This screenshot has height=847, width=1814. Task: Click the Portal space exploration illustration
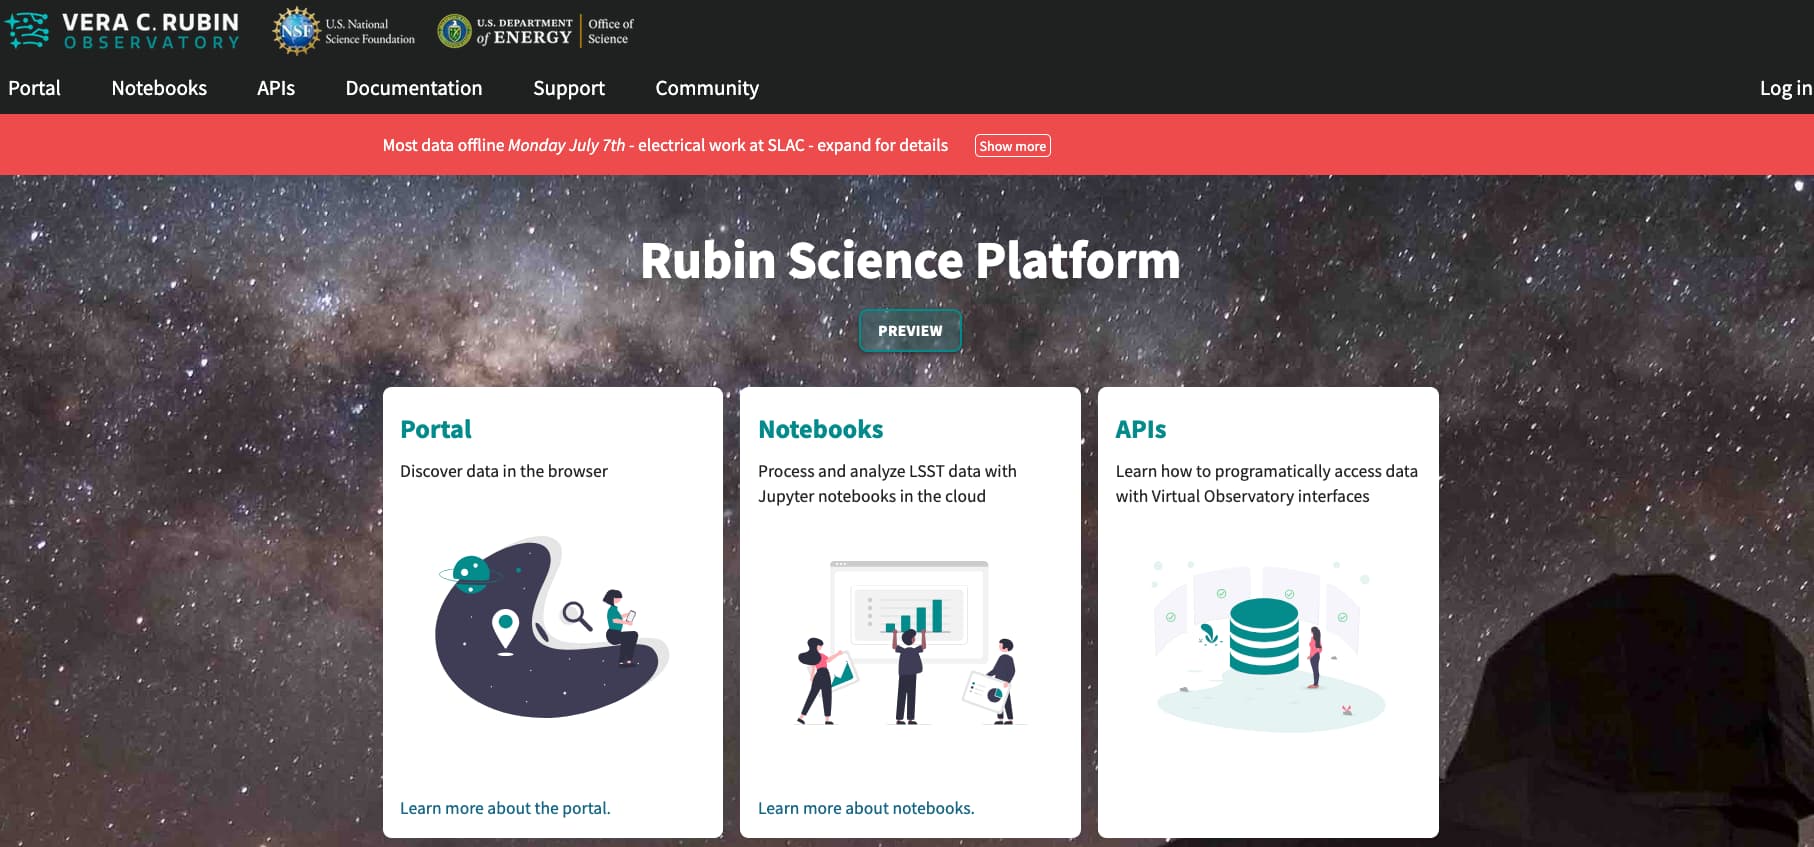tap(552, 627)
